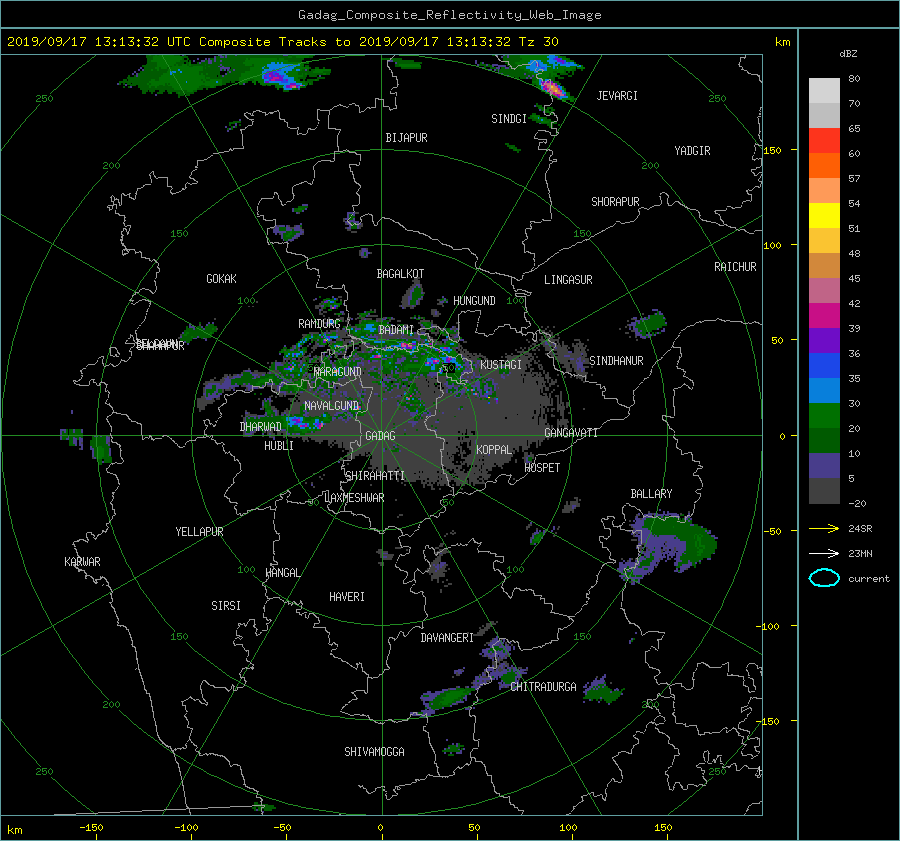Screen dimensions: 900x841
Task: Click the RAICHUR city label
Action: [x=735, y=267]
